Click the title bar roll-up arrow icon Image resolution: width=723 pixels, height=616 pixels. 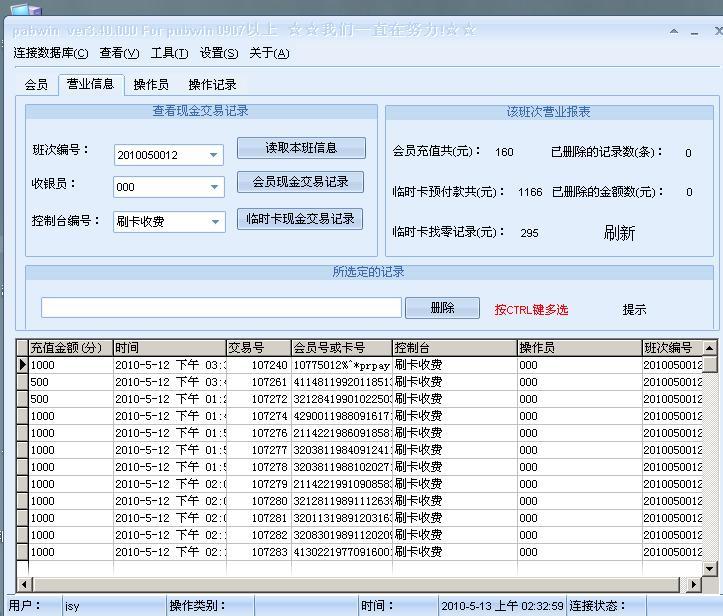pos(674,31)
